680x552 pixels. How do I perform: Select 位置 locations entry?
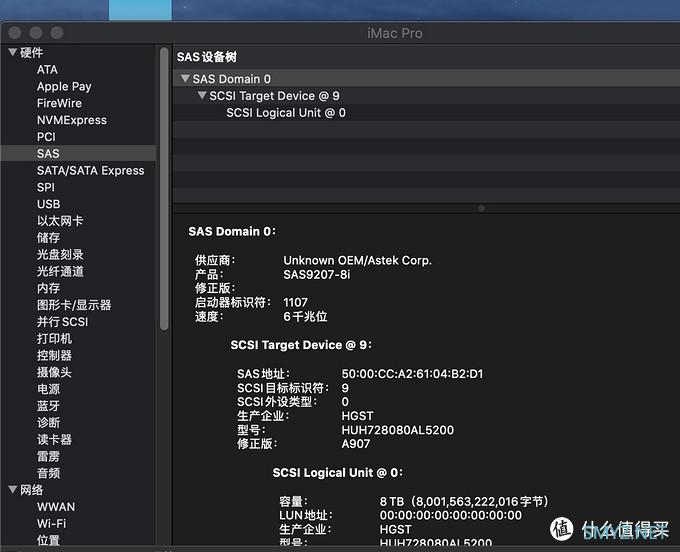click(49, 540)
